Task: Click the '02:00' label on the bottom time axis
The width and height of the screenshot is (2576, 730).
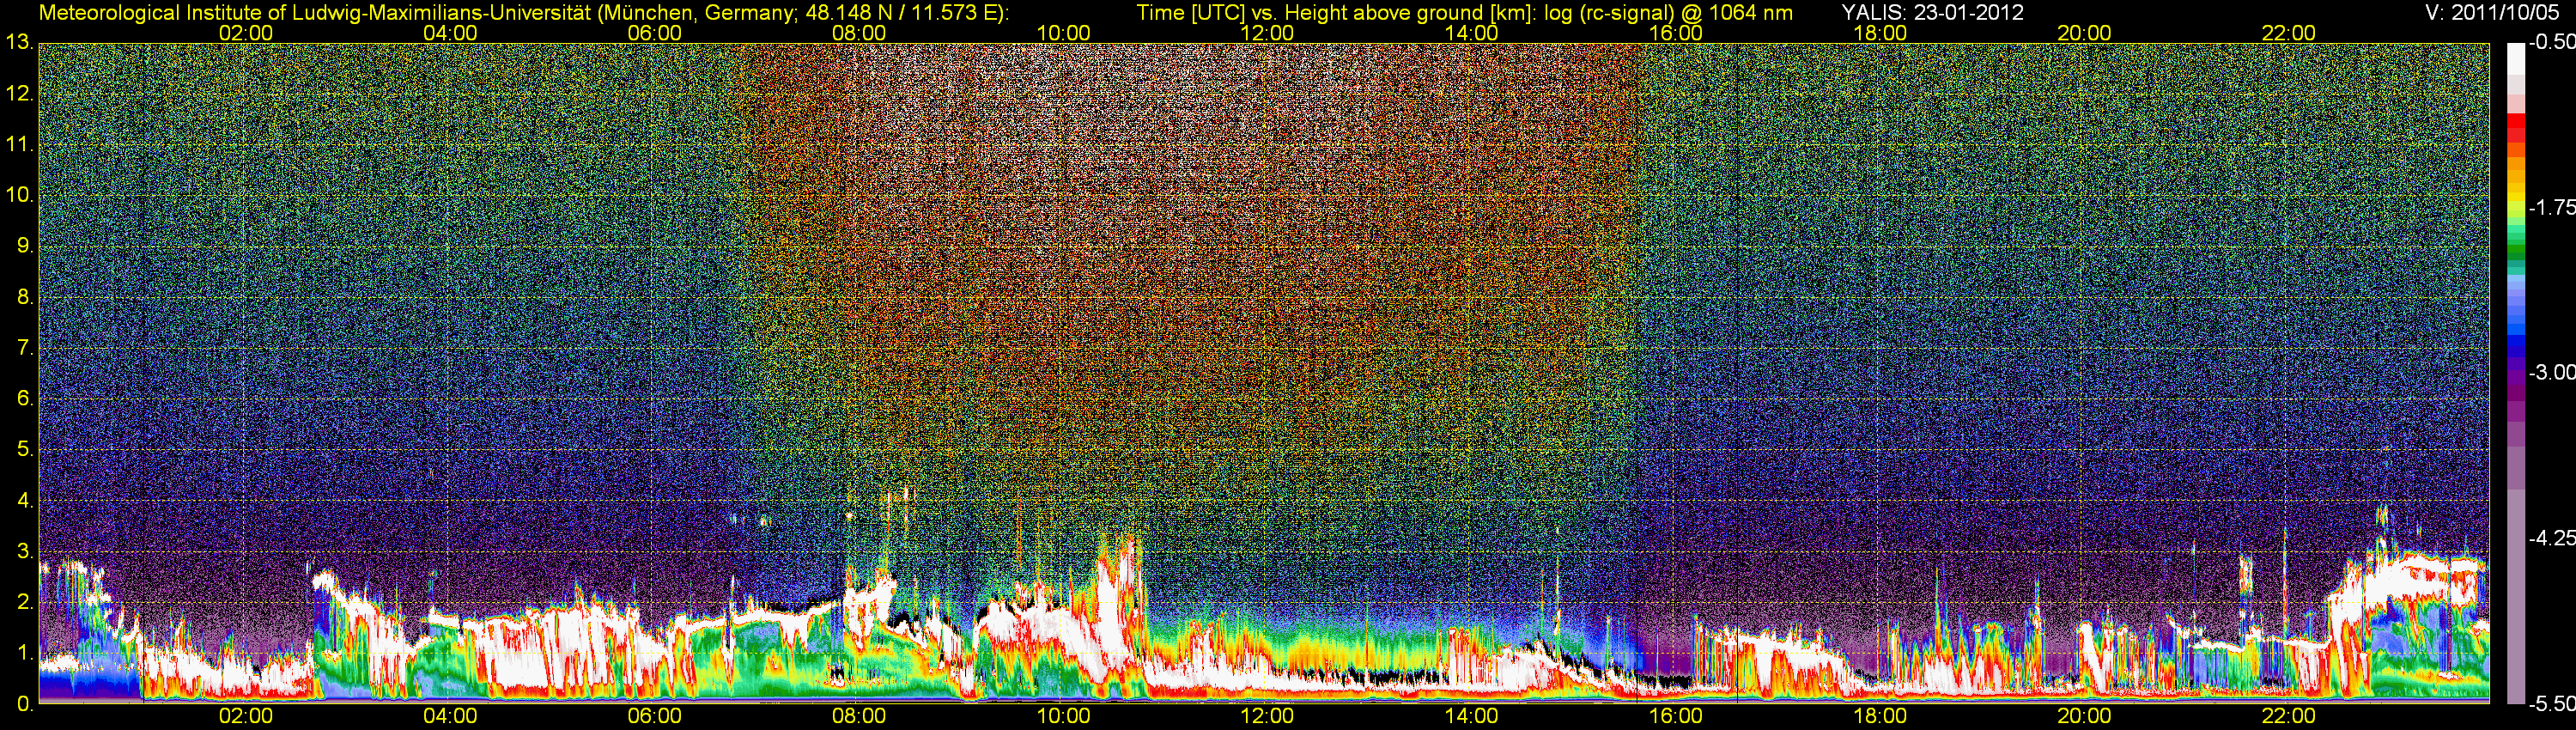Action: (246, 716)
